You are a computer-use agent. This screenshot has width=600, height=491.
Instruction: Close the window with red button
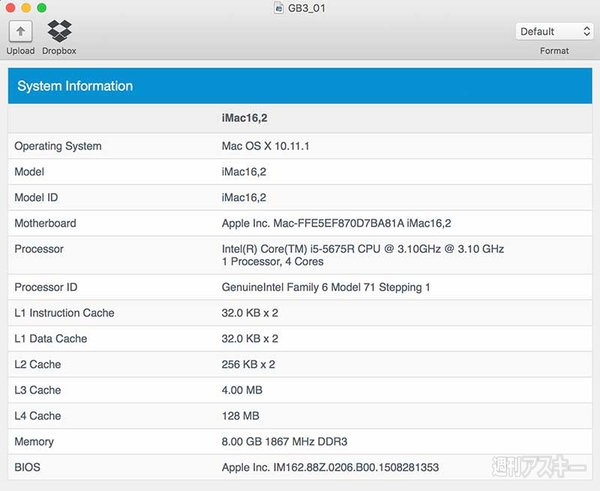click(10, 8)
